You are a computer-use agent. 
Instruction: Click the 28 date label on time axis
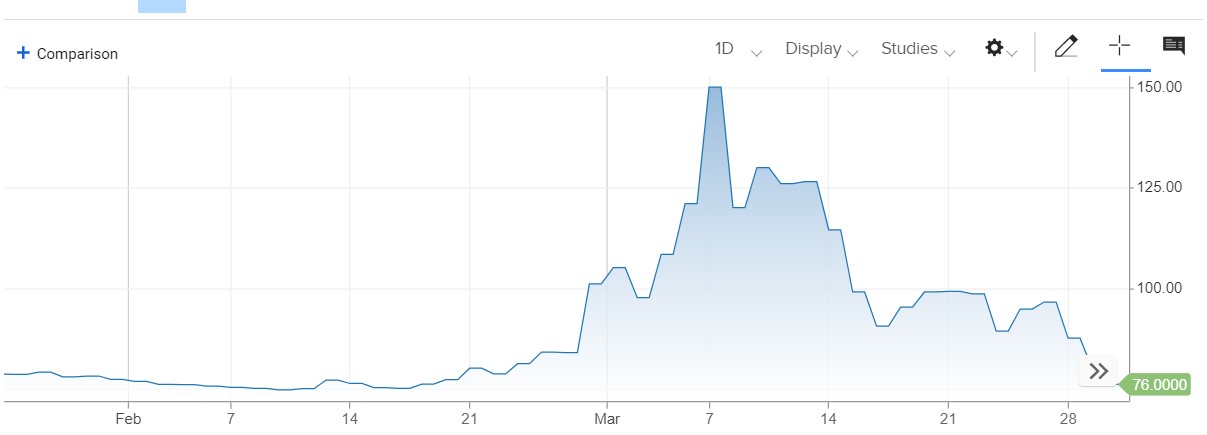[1069, 416]
